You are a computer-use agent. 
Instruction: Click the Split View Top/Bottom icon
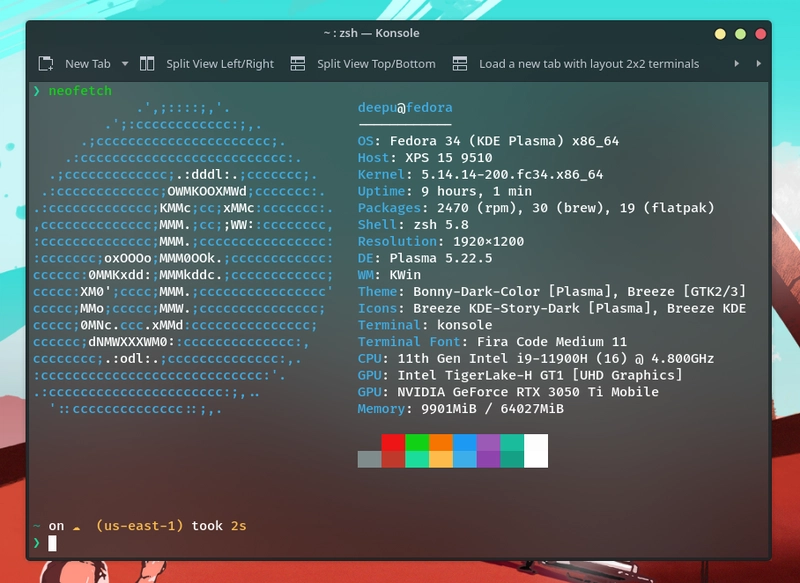(x=298, y=64)
